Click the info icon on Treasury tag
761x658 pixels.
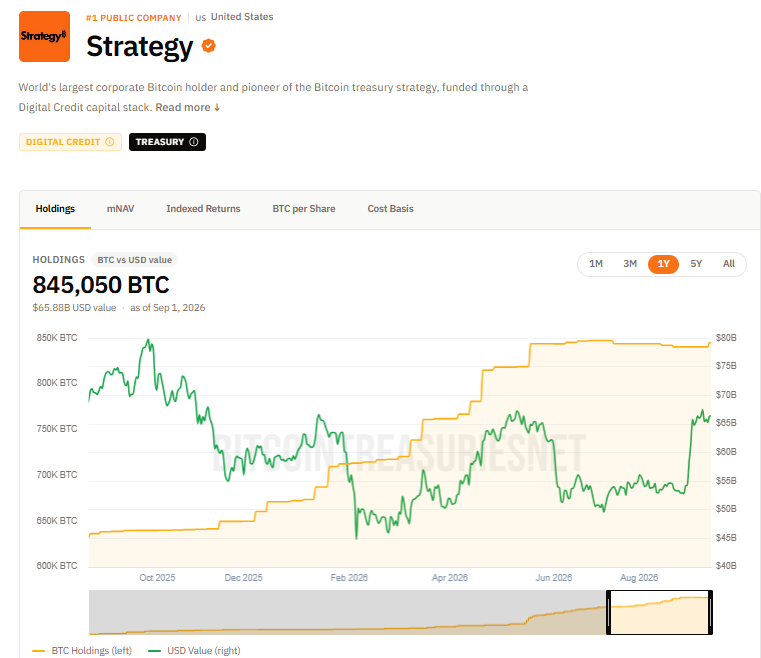pyautogui.click(x=194, y=142)
